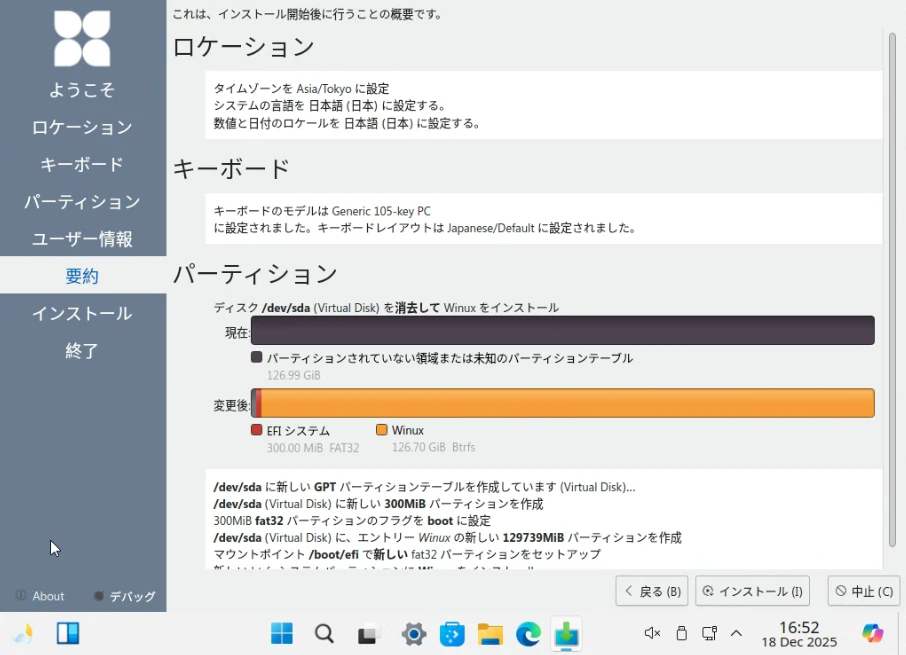Open パーティション step in sidebar
The width and height of the screenshot is (906, 655).
[x=82, y=202]
